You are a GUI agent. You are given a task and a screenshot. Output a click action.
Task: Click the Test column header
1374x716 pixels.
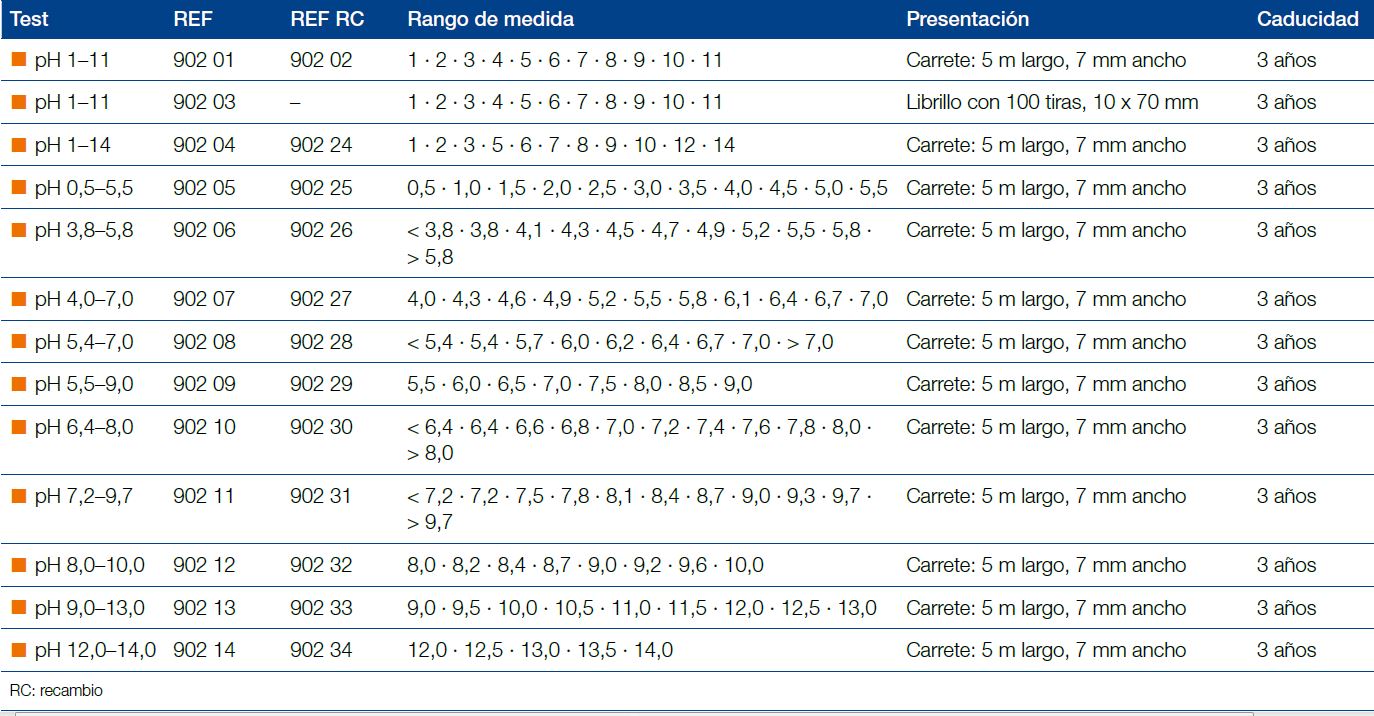29,19
